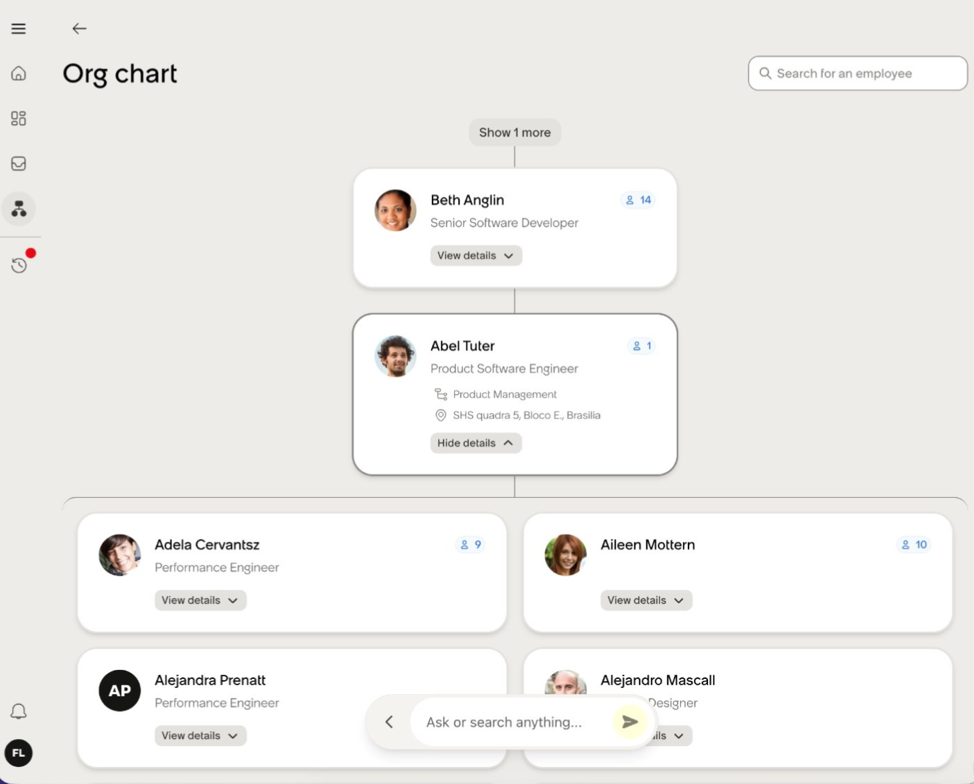Screen dimensions: 974x784
Task: Expand View details for Adela Cervantsz
Action: (200, 601)
